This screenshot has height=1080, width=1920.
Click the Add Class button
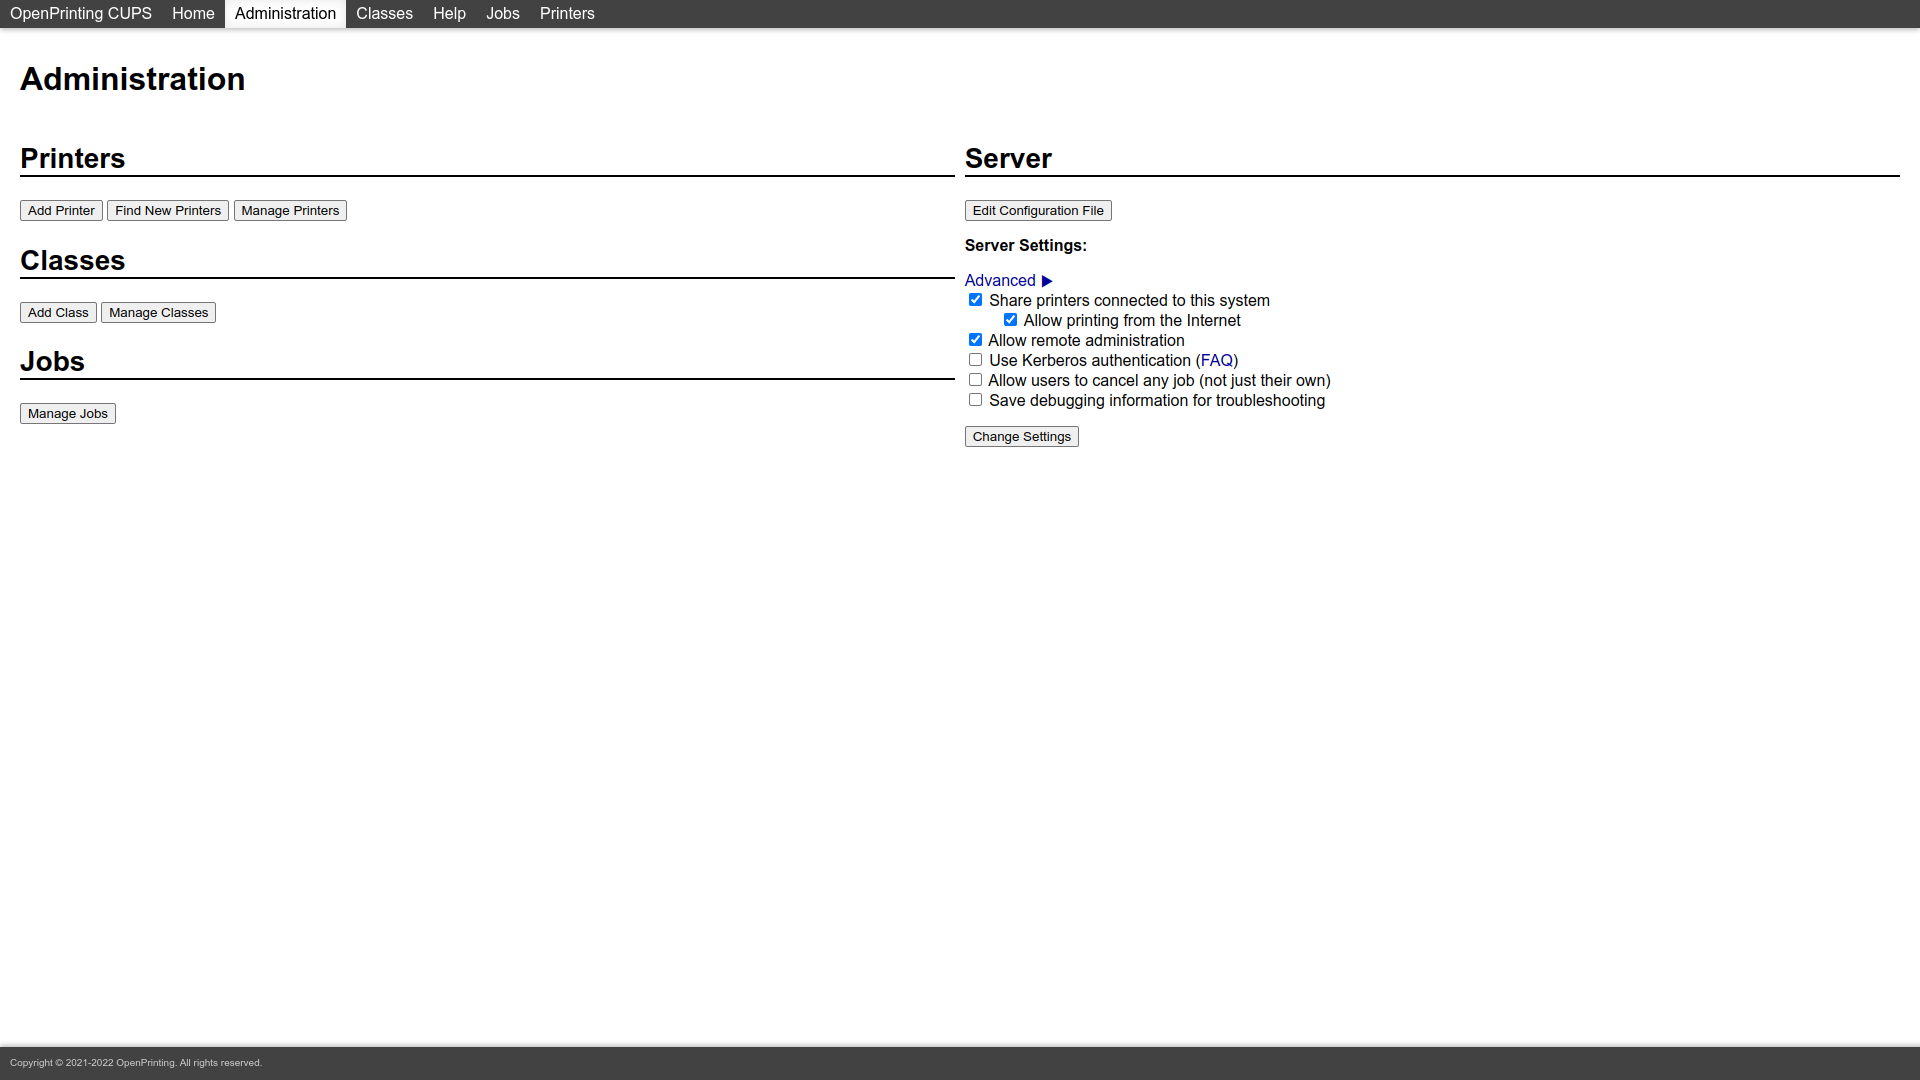[58, 313]
